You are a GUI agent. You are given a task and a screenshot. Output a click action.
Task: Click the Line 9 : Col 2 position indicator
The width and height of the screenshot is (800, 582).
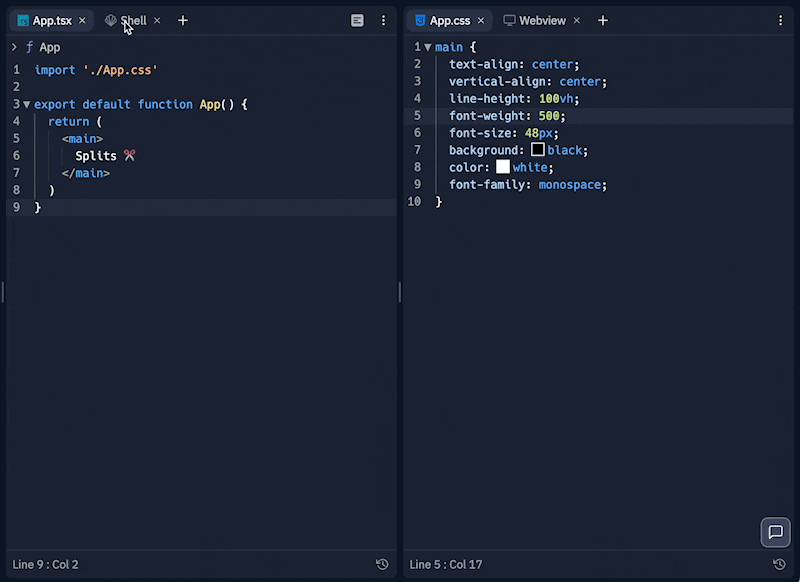coord(45,565)
